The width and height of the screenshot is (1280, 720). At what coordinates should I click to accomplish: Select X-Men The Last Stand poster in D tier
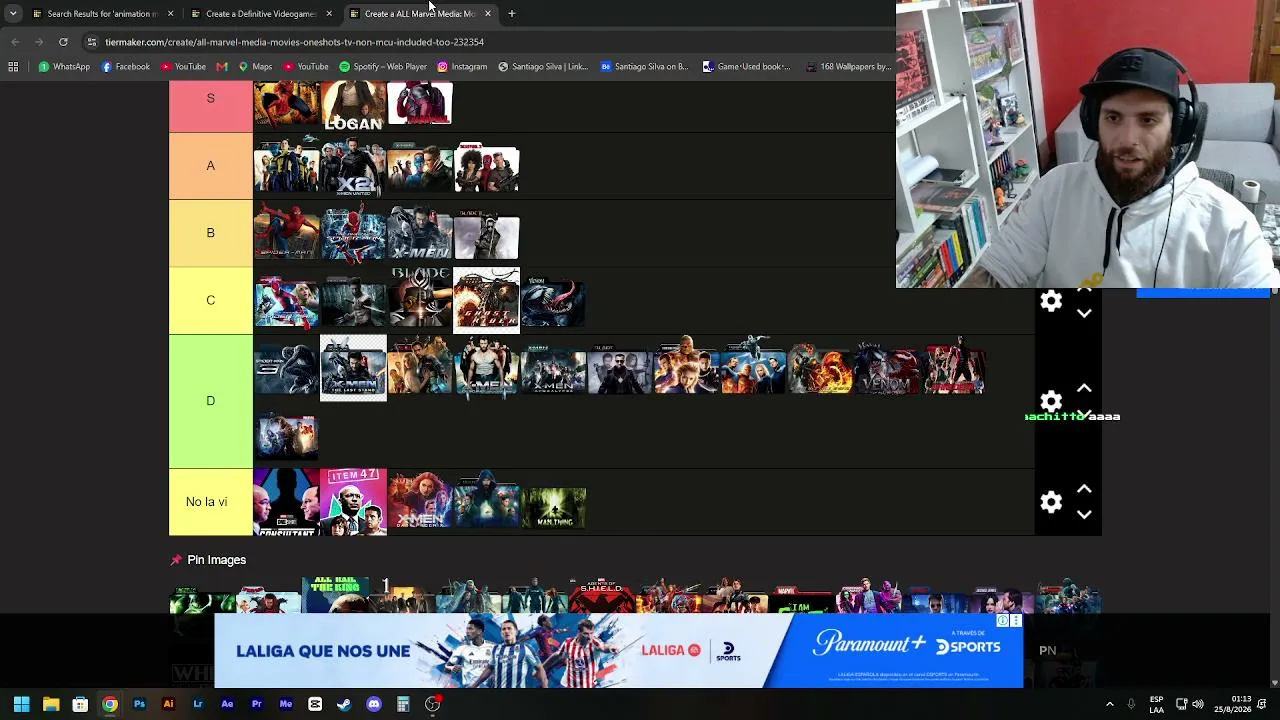(353, 368)
